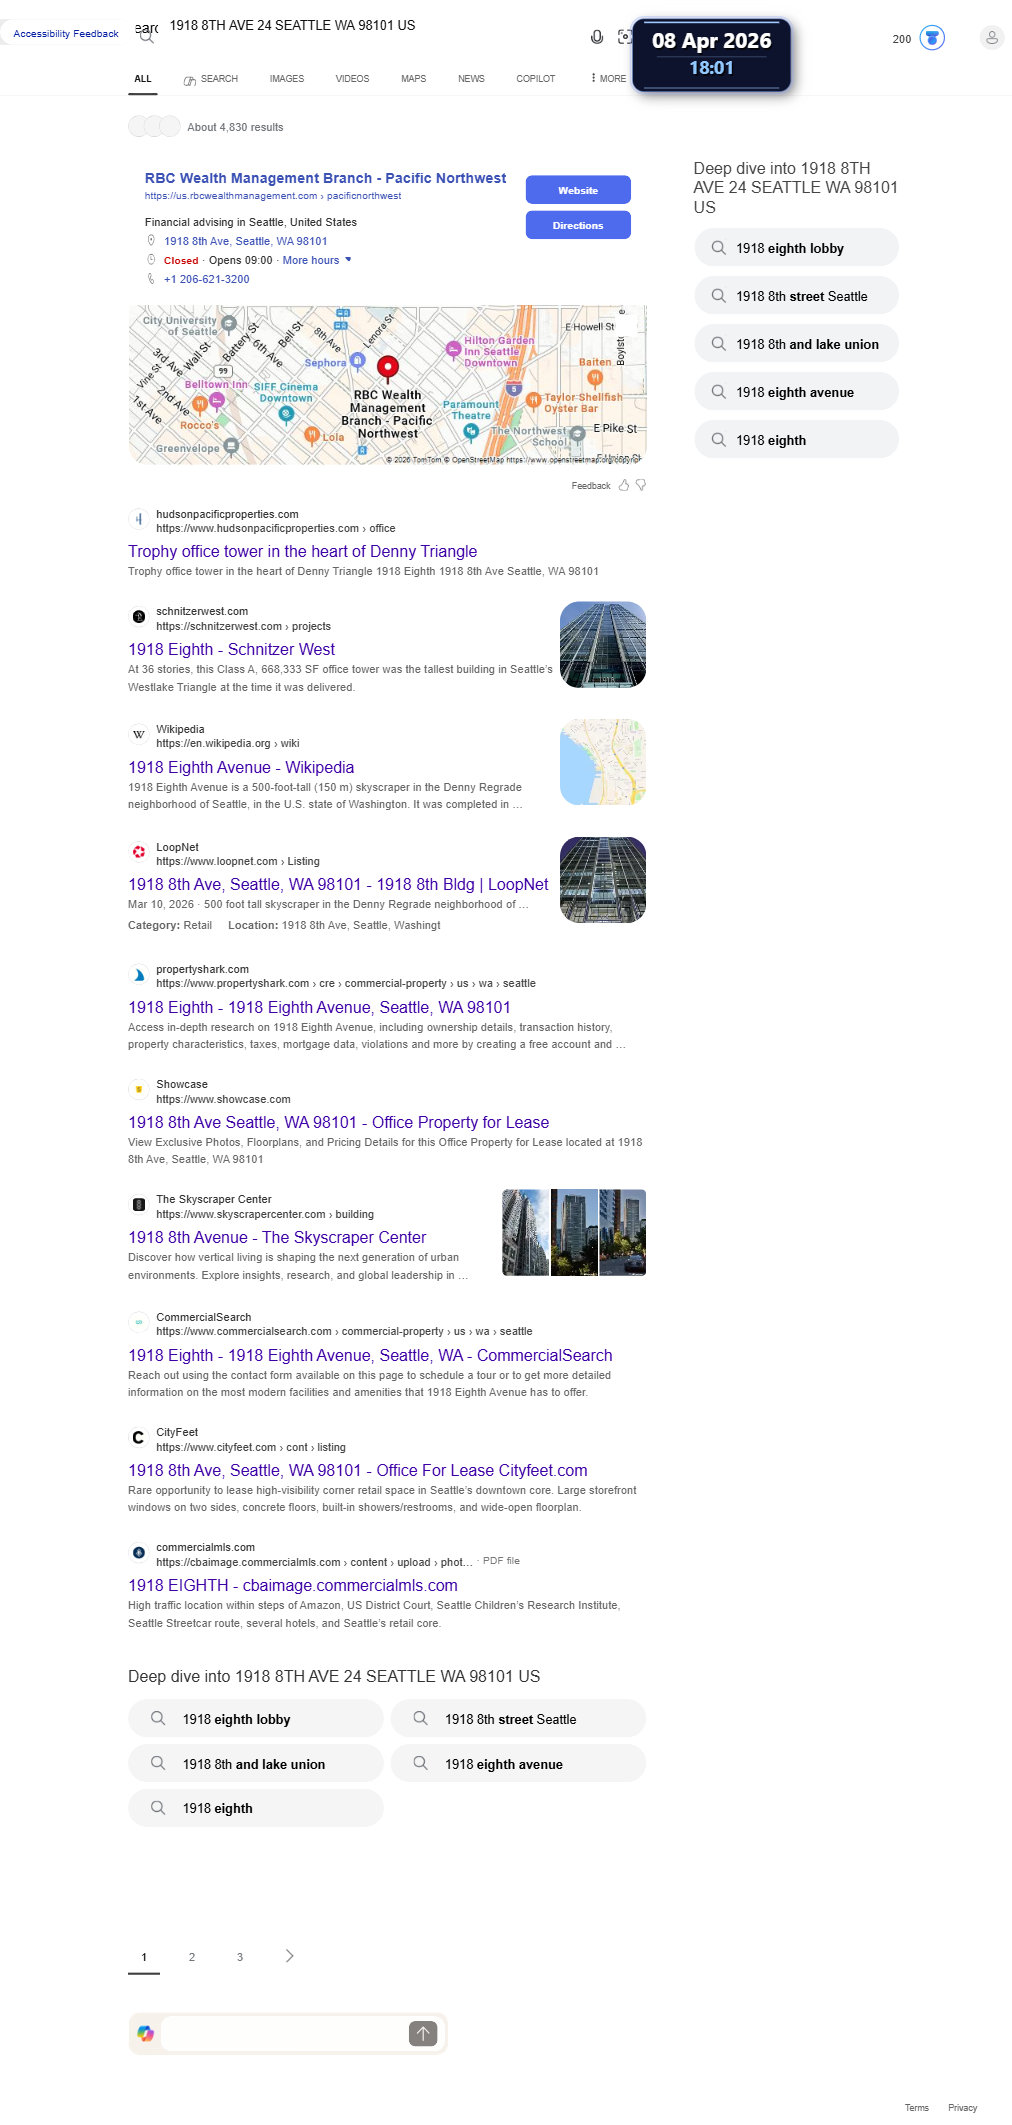Open the Rewards points badge icon
1012x2125 pixels.
coord(932,38)
